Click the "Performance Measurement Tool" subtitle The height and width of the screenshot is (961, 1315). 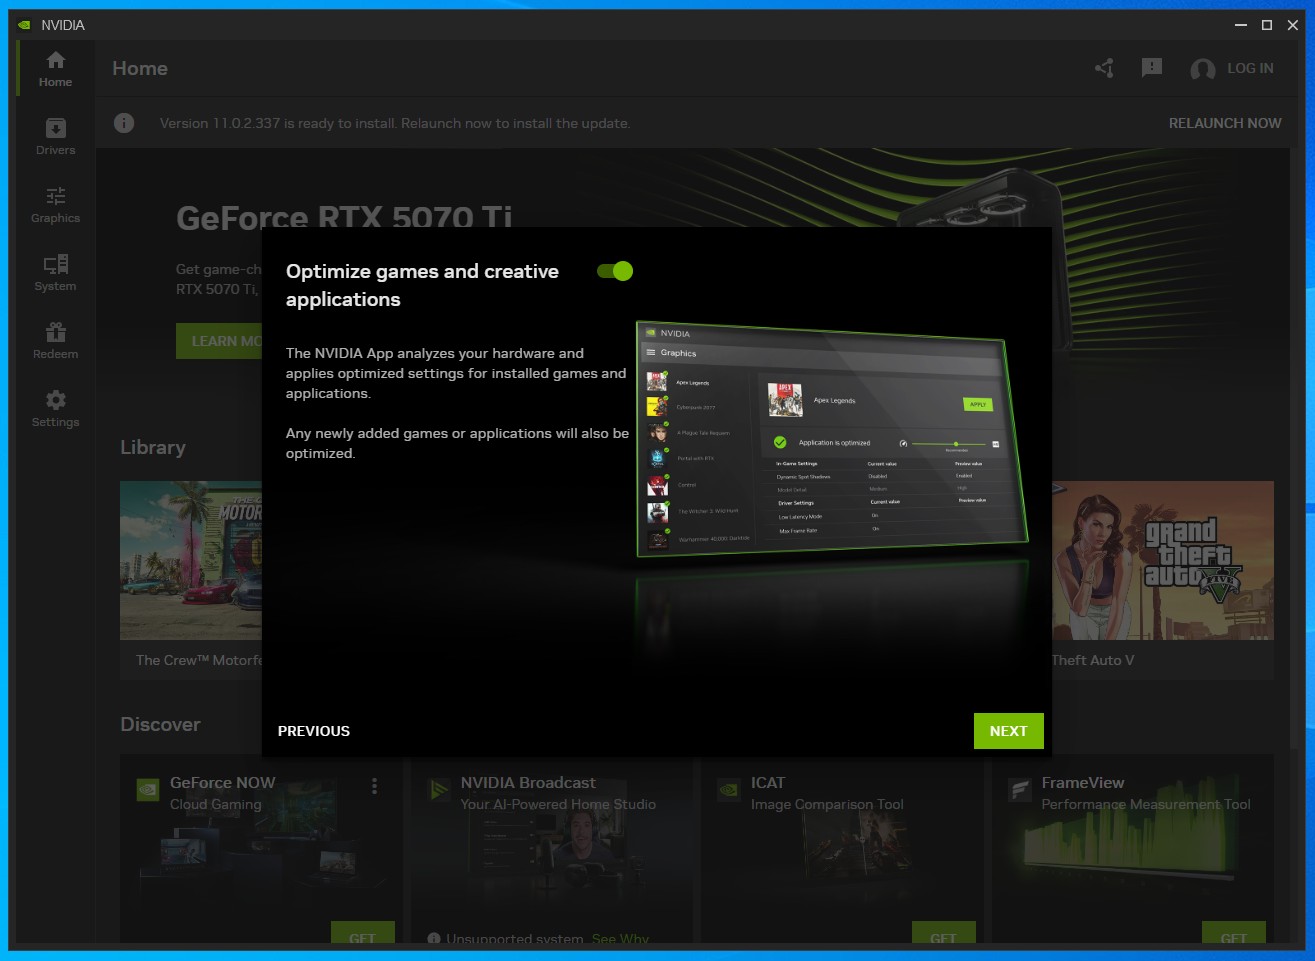pyautogui.click(x=1146, y=804)
